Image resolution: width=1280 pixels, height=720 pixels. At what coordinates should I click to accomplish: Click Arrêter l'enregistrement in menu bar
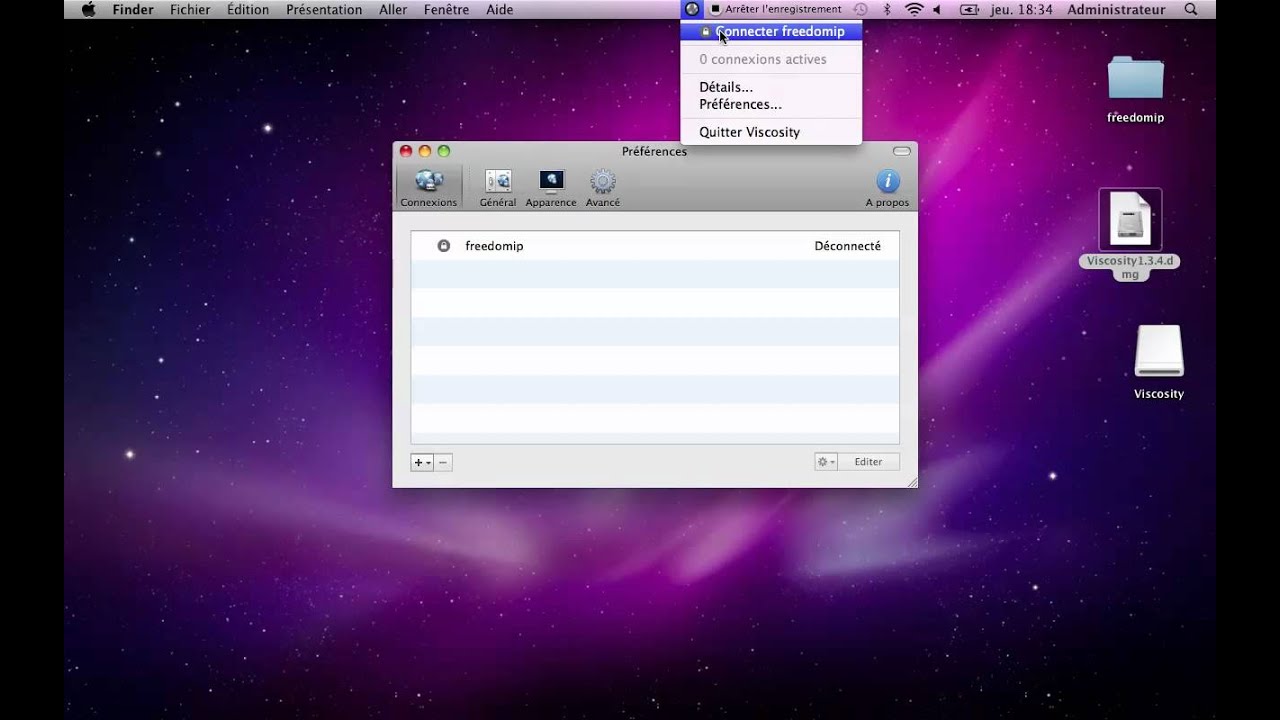[776, 9]
